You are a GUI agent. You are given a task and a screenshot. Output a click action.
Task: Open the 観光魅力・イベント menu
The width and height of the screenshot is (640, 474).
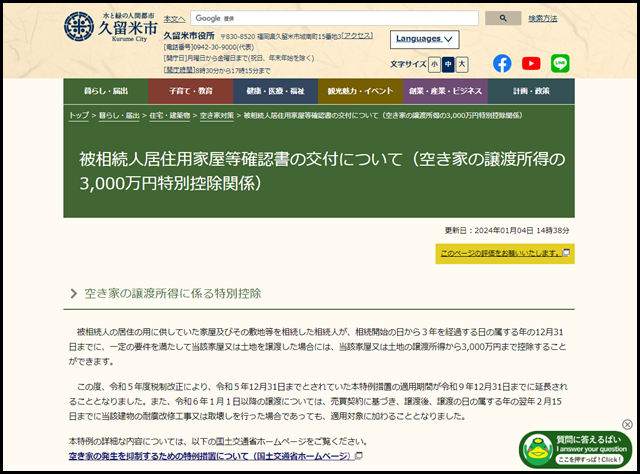(x=361, y=91)
